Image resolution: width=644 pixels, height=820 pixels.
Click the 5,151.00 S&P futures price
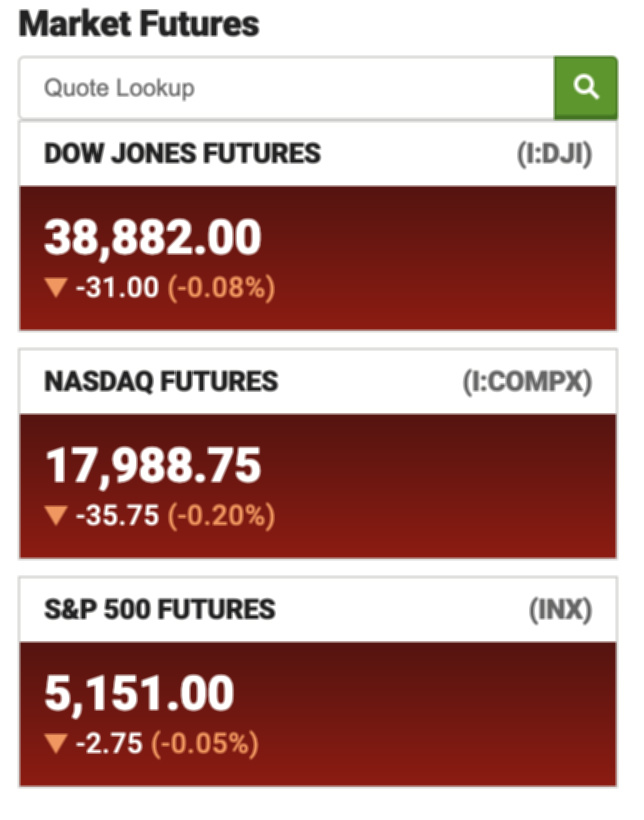pos(139,694)
